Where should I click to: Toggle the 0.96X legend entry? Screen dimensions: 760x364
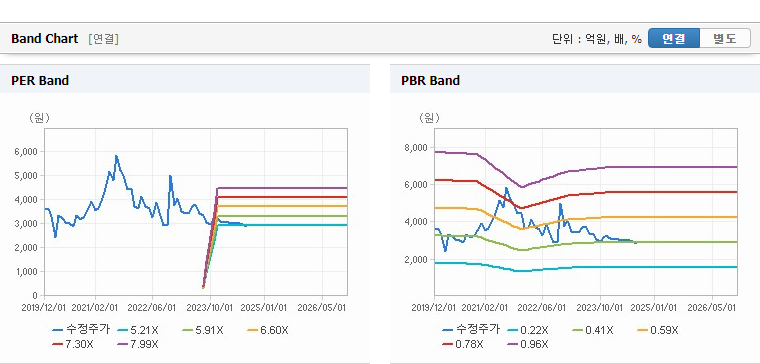527,344
